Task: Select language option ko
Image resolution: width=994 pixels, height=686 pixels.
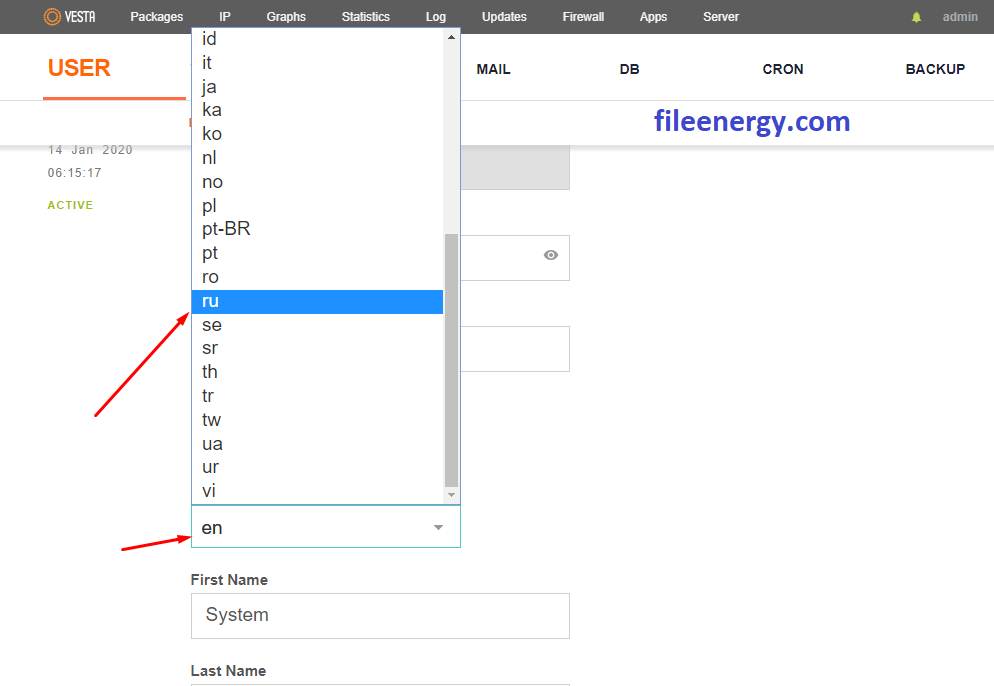Action: (x=317, y=134)
